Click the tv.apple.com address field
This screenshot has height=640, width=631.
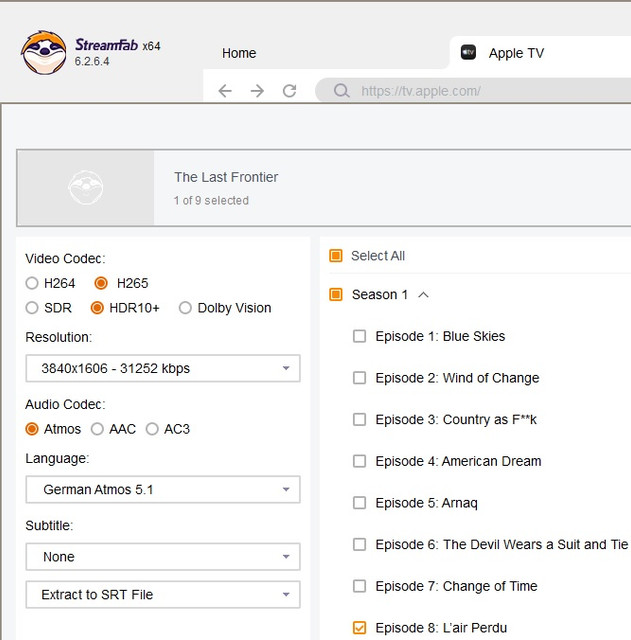tap(480, 91)
